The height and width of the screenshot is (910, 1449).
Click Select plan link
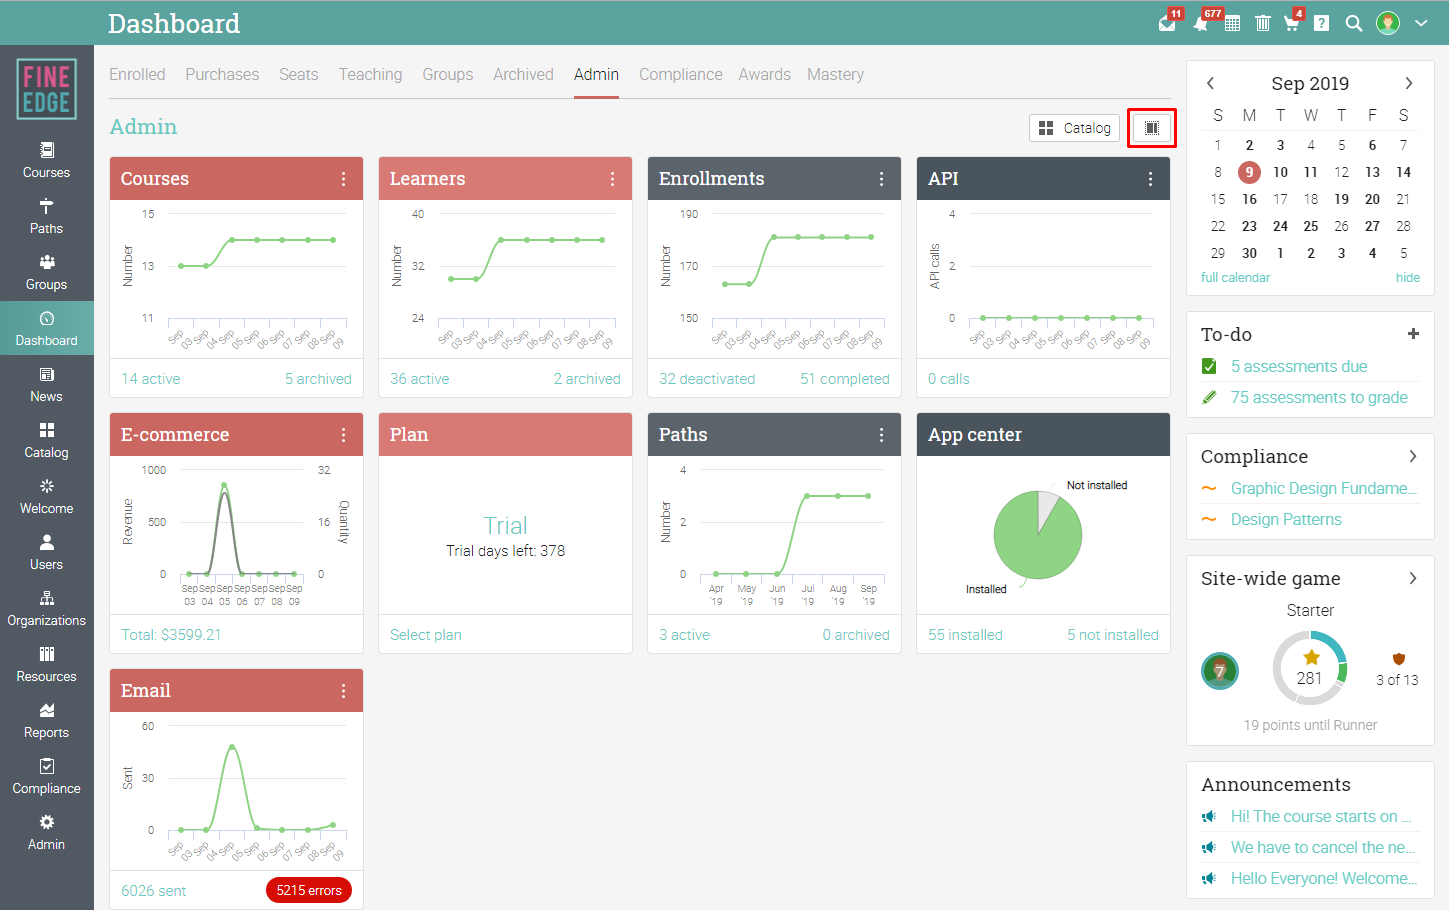426,635
